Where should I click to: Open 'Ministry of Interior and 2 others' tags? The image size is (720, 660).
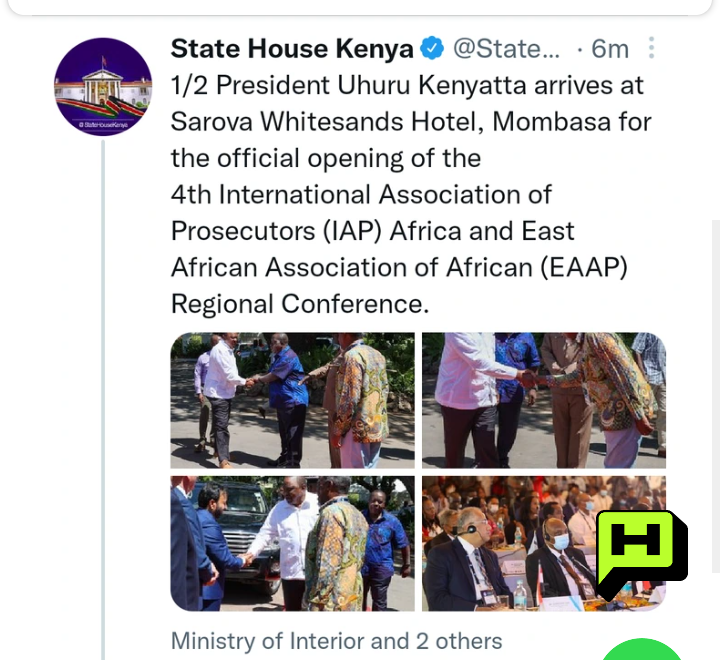tap(337, 641)
